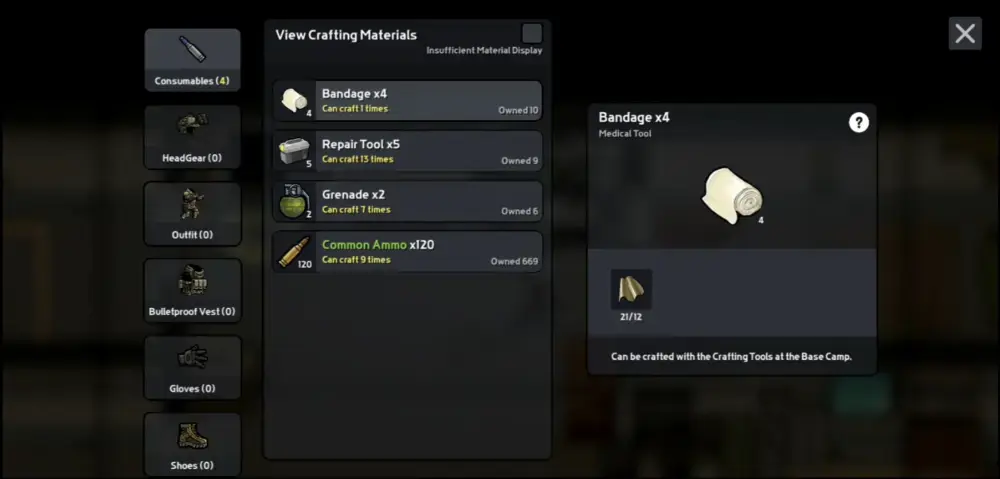The width and height of the screenshot is (1000, 479).
Task: Click the bandage roll icon in recipe list
Action: coord(294,100)
